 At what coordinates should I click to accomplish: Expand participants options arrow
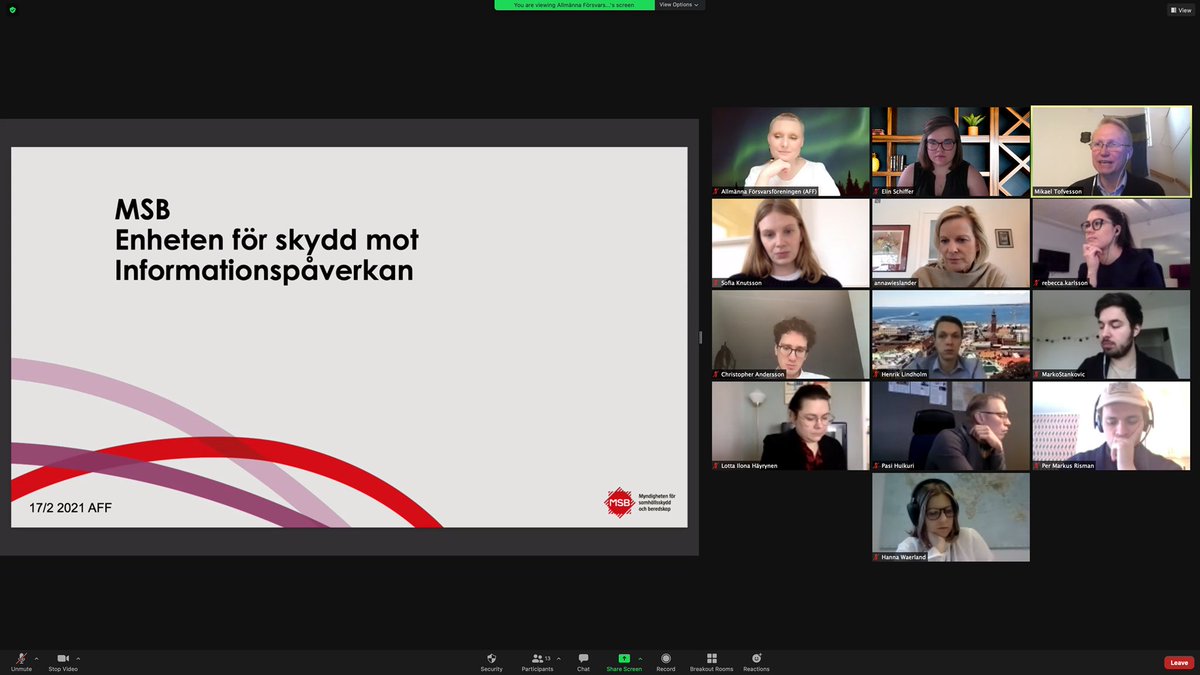[x=559, y=659]
